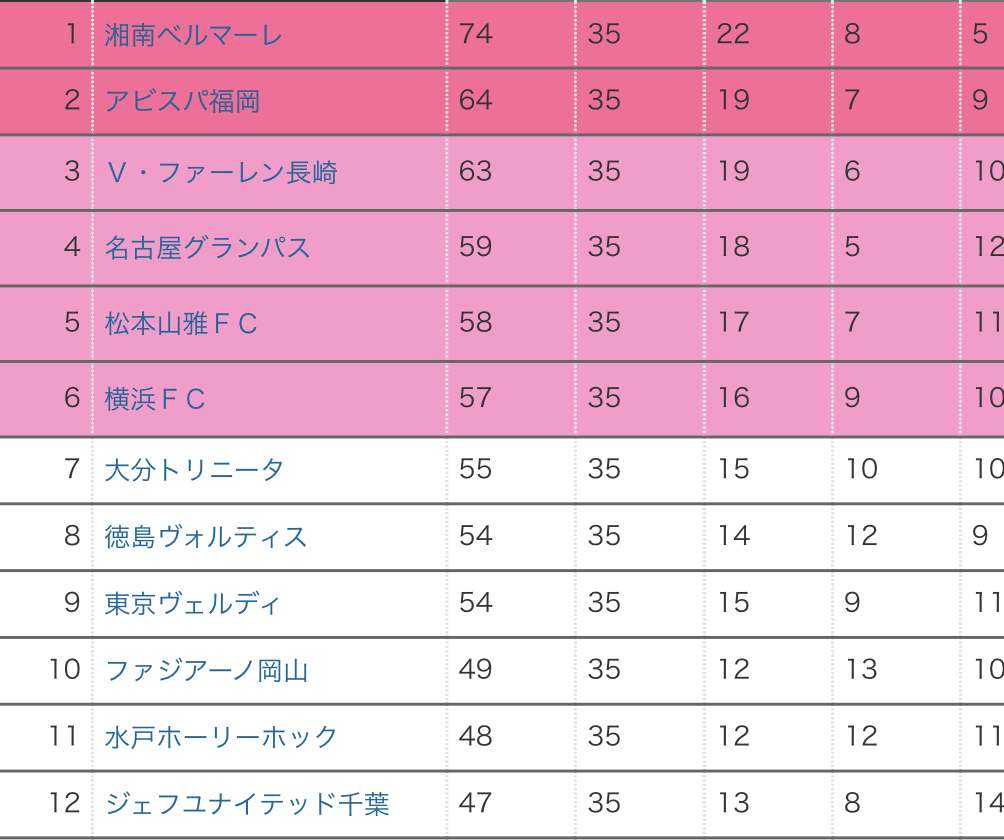
Task: Select ジェフユナイテッド千葉's 47 points cell
Action: [x=476, y=803]
